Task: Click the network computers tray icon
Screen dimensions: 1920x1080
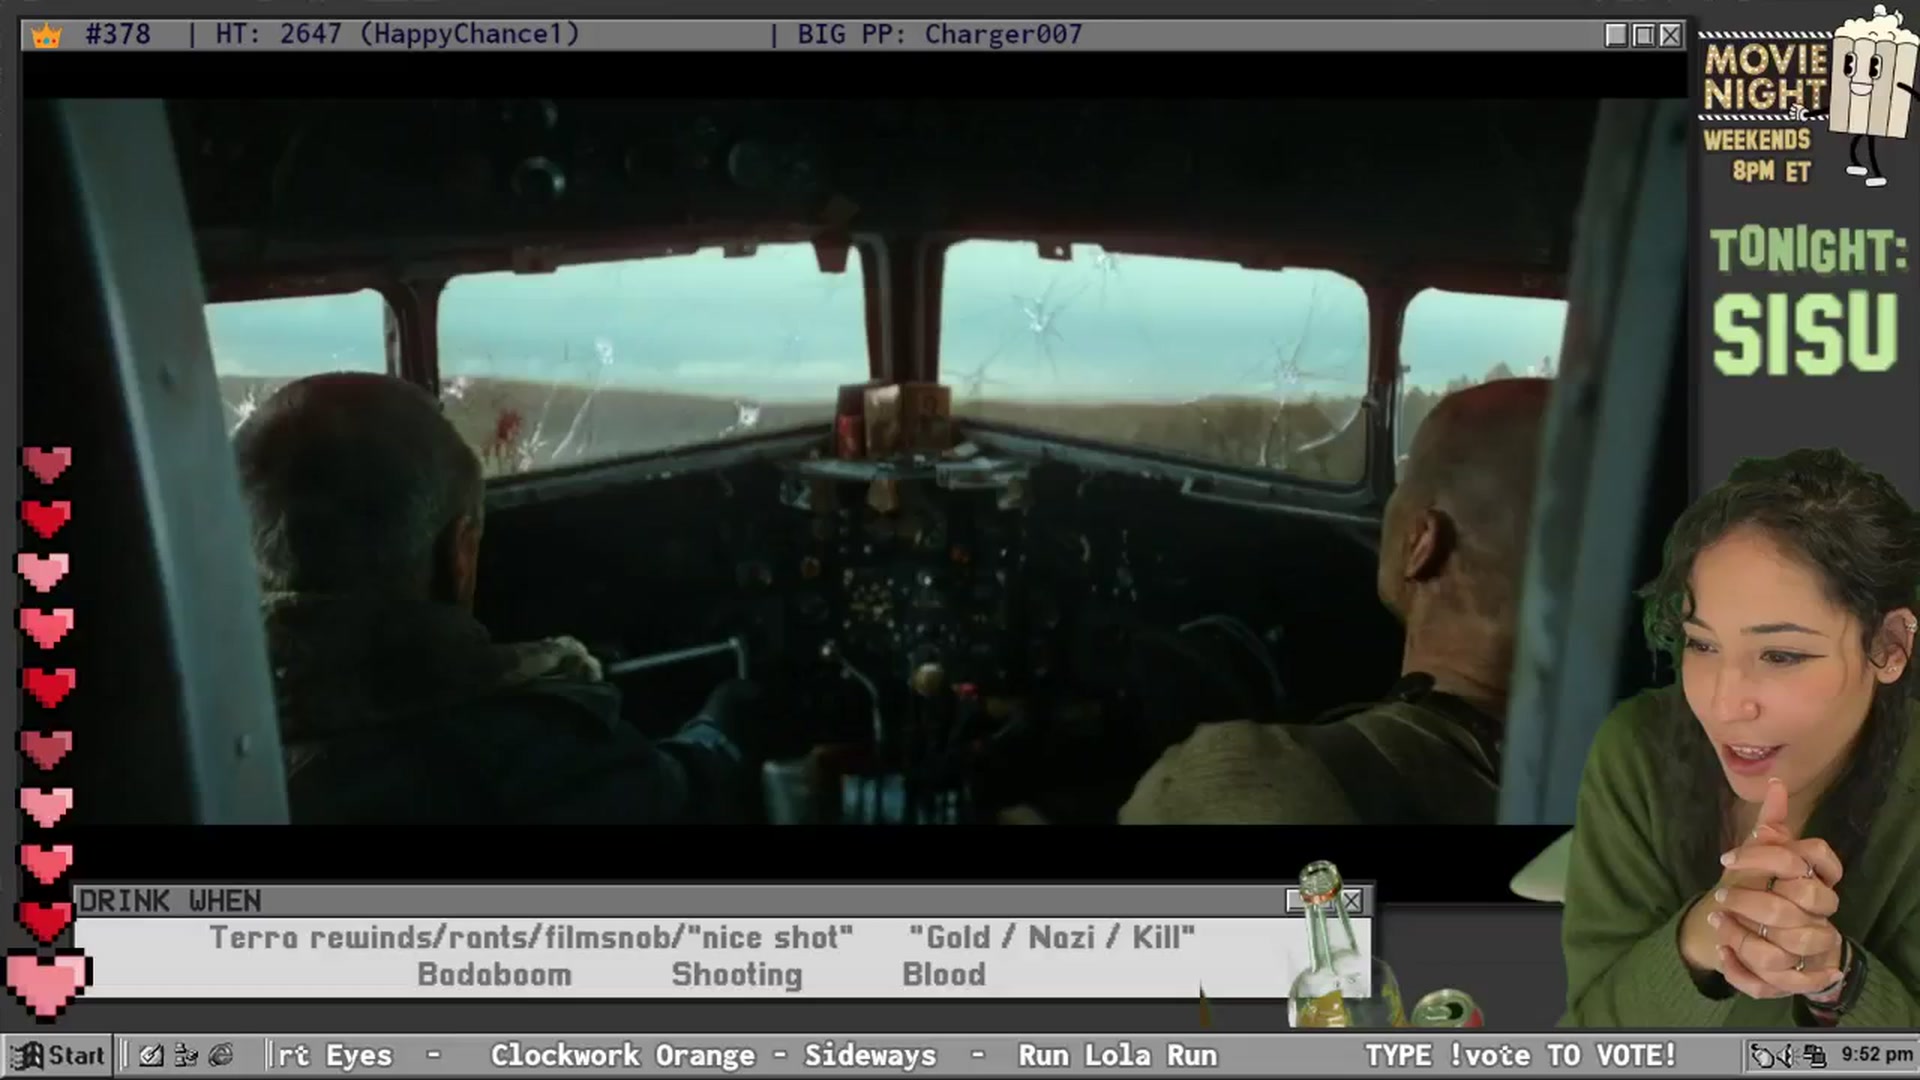Action: point(1815,1055)
